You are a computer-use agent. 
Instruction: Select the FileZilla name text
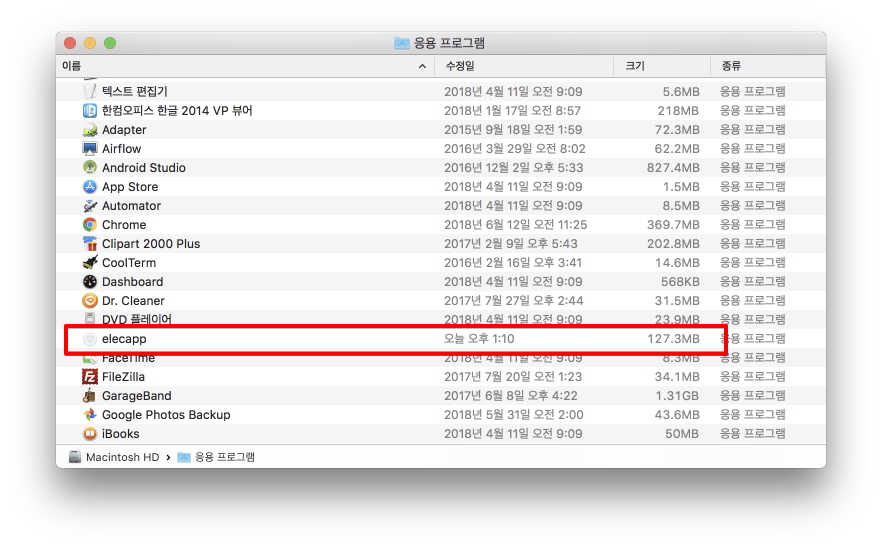coord(123,377)
